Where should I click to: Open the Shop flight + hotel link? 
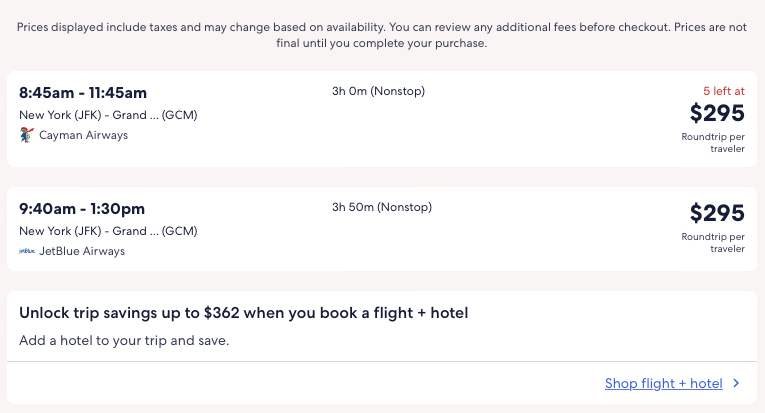point(663,383)
